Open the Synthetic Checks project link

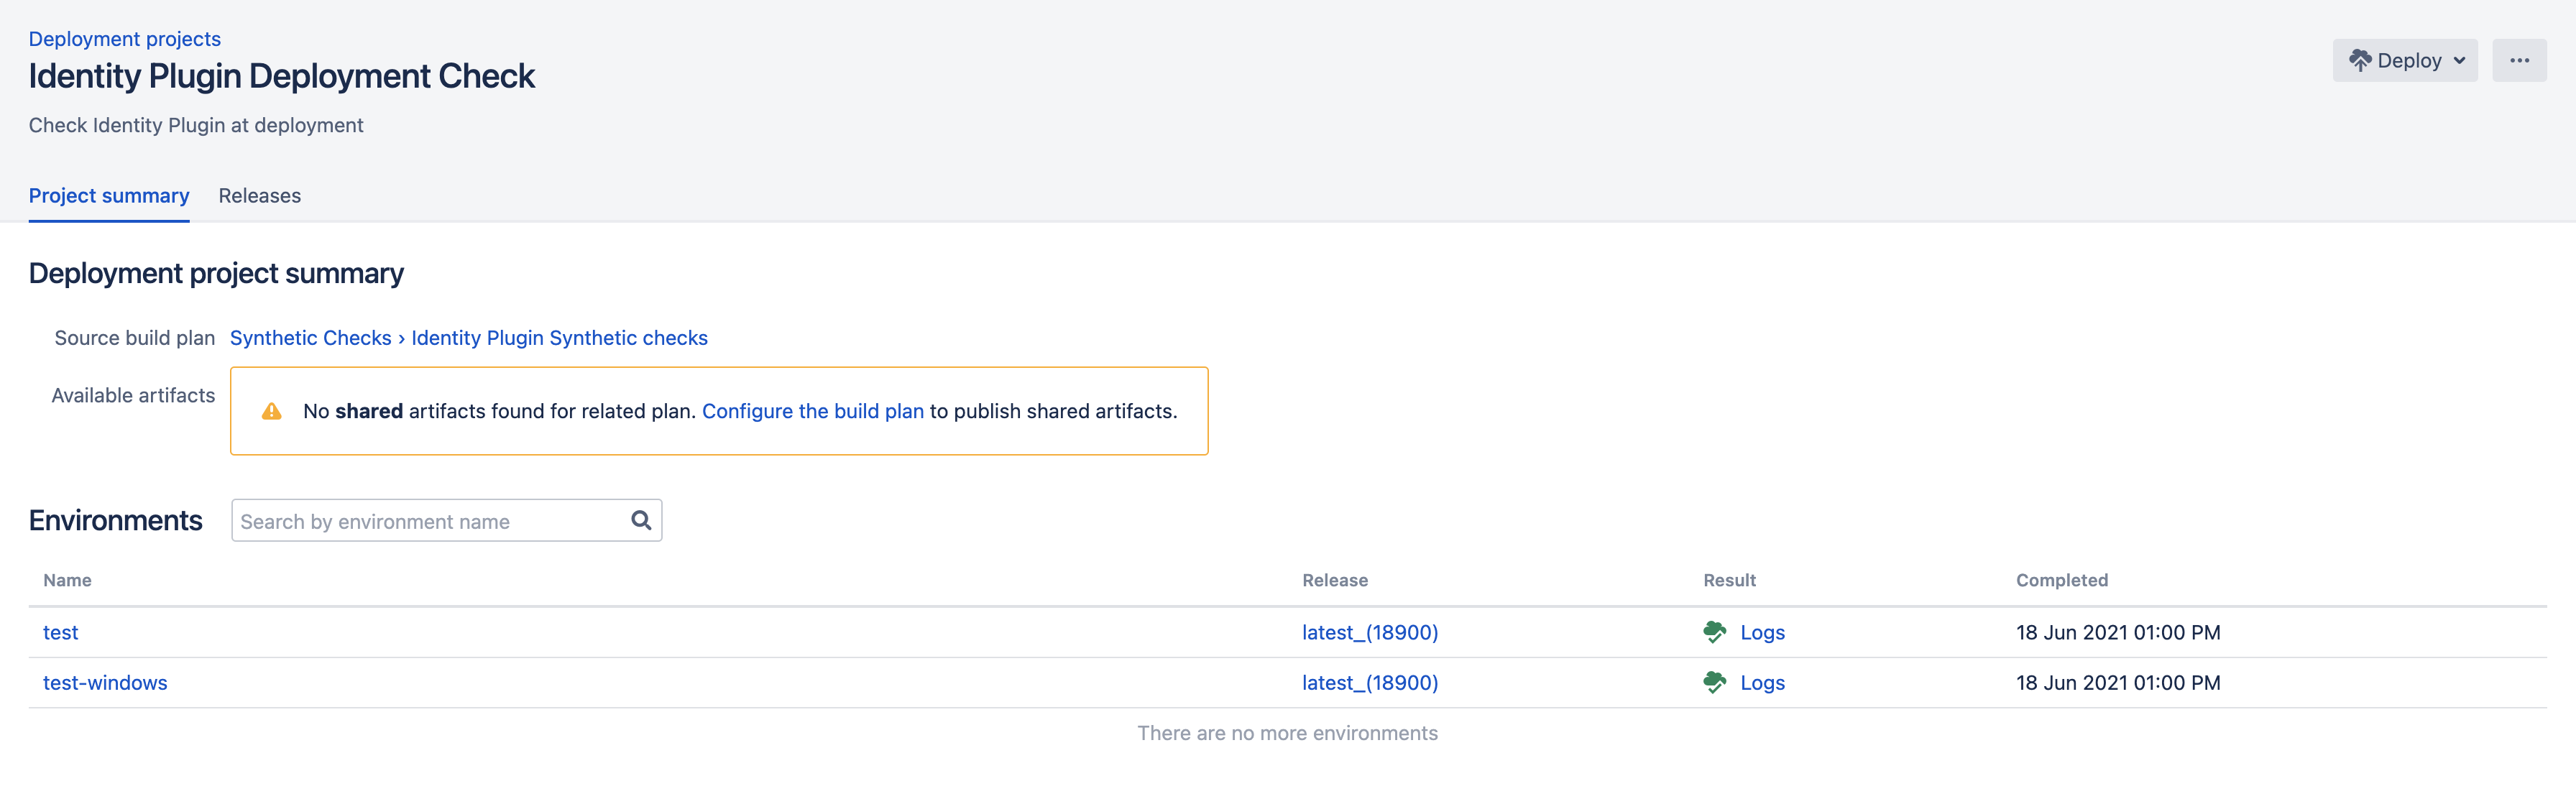click(x=311, y=338)
